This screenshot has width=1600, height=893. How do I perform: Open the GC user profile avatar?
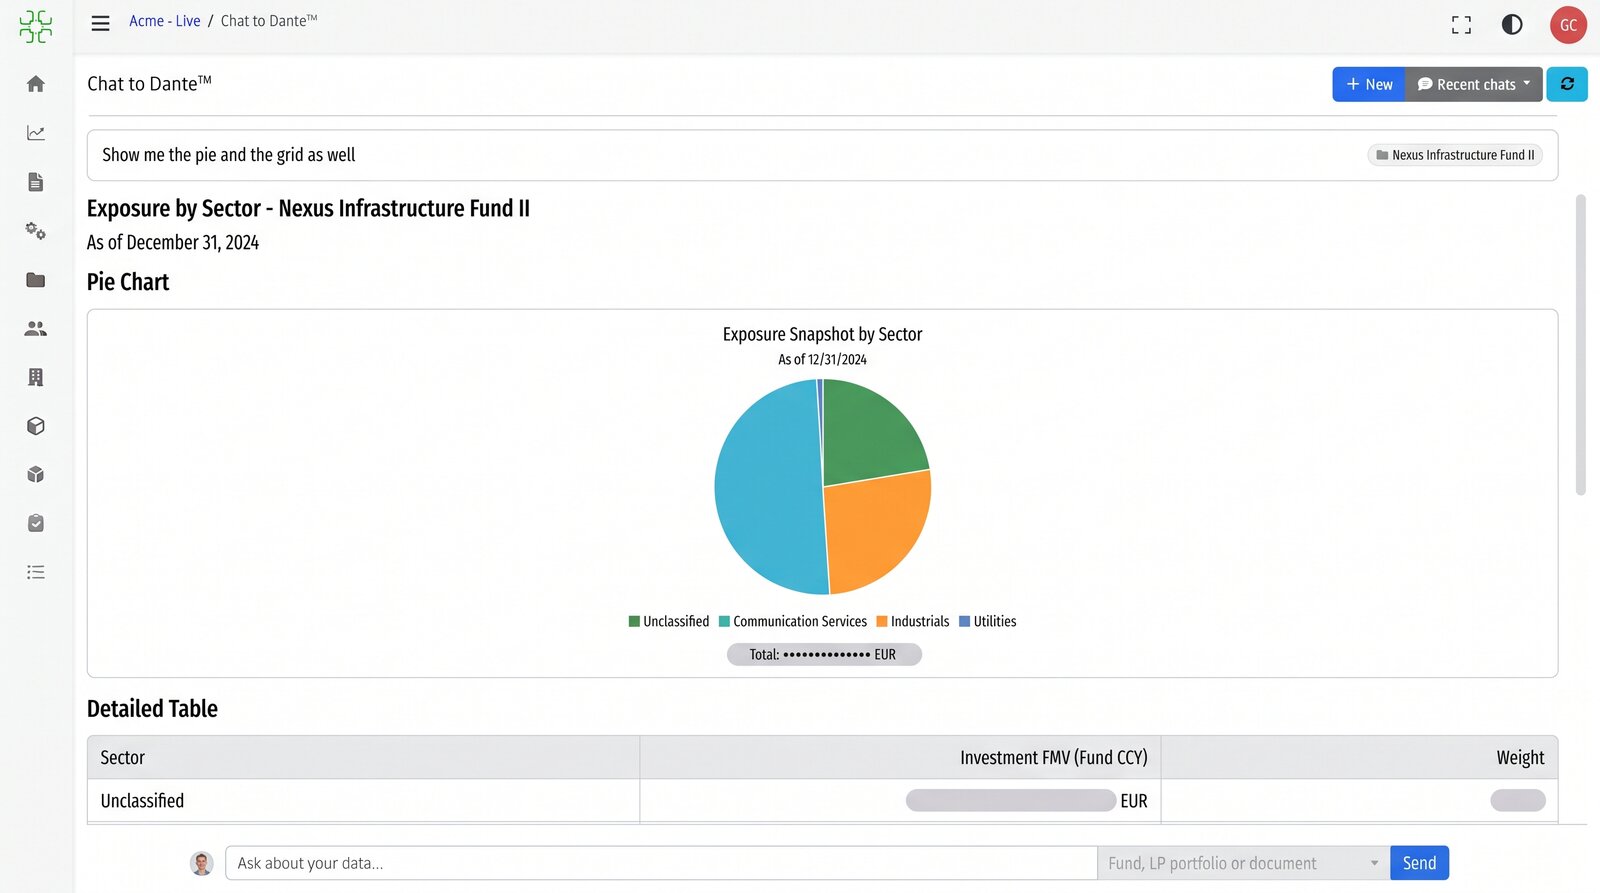[1568, 25]
